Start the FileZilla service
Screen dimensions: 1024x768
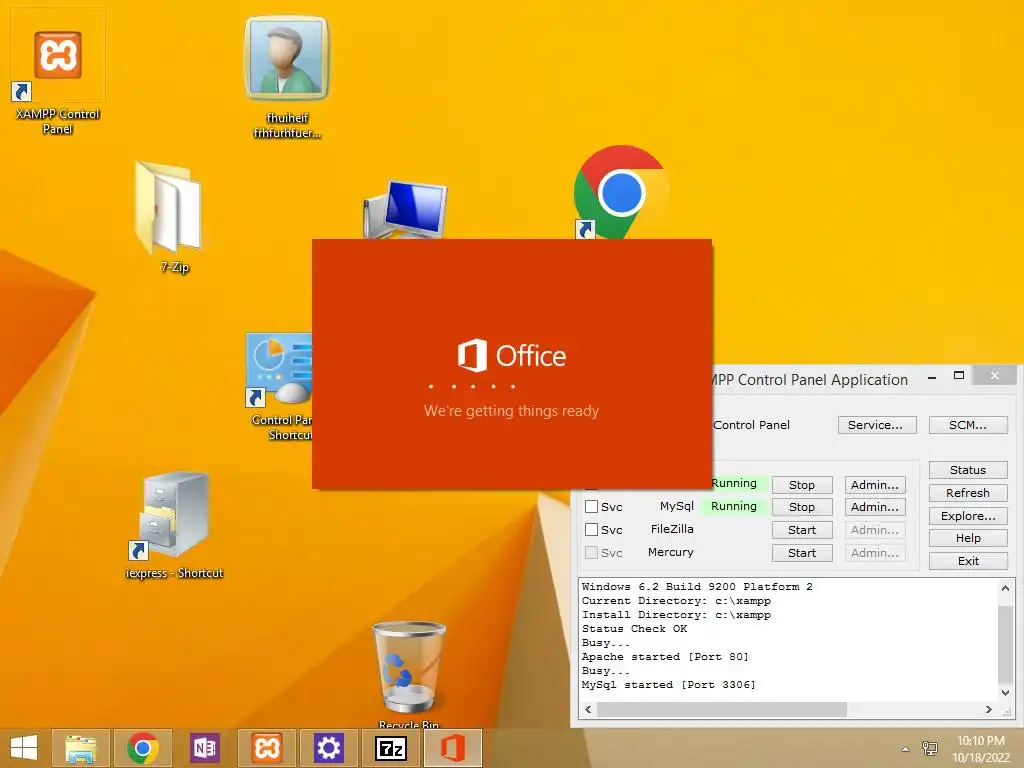pos(802,530)
